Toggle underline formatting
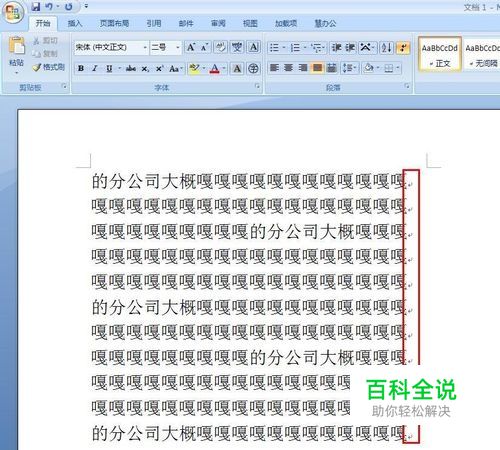The height and width of the screenshot is (450, 500). 109,68
